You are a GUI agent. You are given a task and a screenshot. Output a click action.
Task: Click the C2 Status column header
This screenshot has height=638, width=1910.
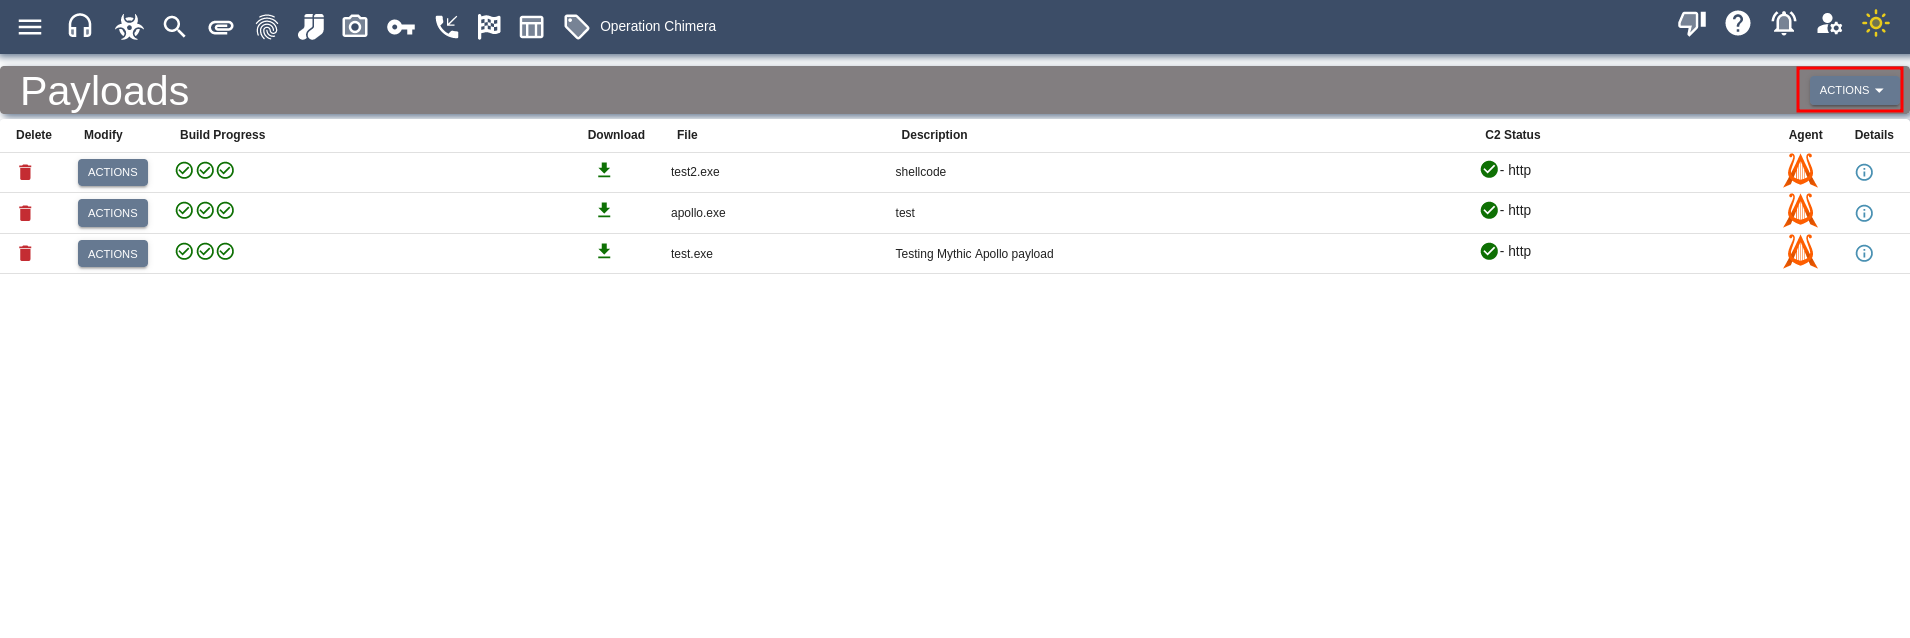pos(1512,135)
